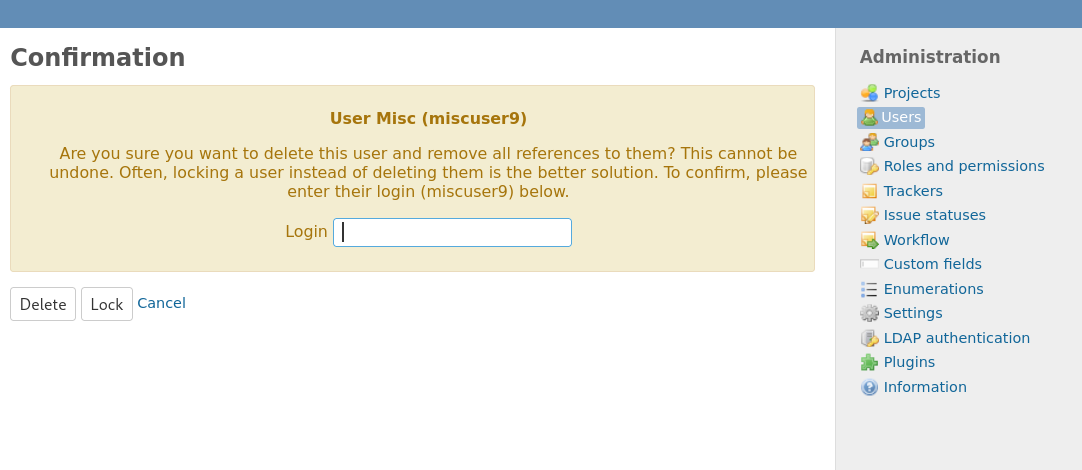Click the Information question mark icon

[869, 387]
